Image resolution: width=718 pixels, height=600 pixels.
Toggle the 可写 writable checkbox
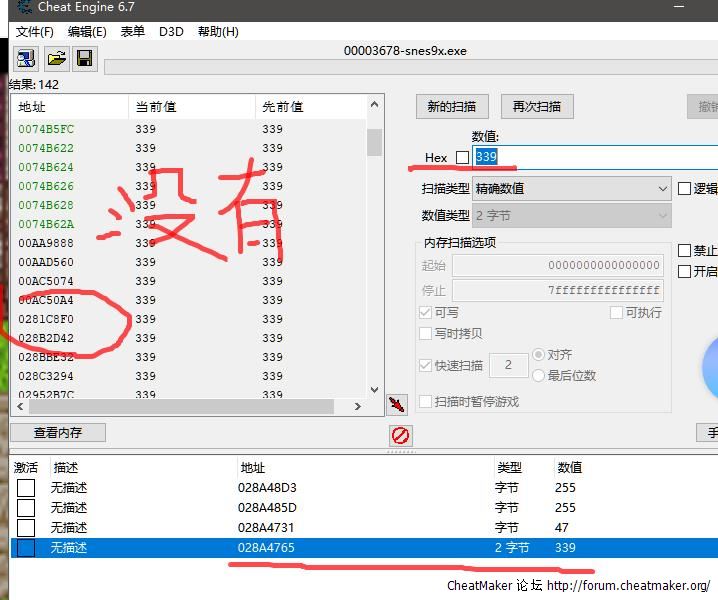pos(426,313)
